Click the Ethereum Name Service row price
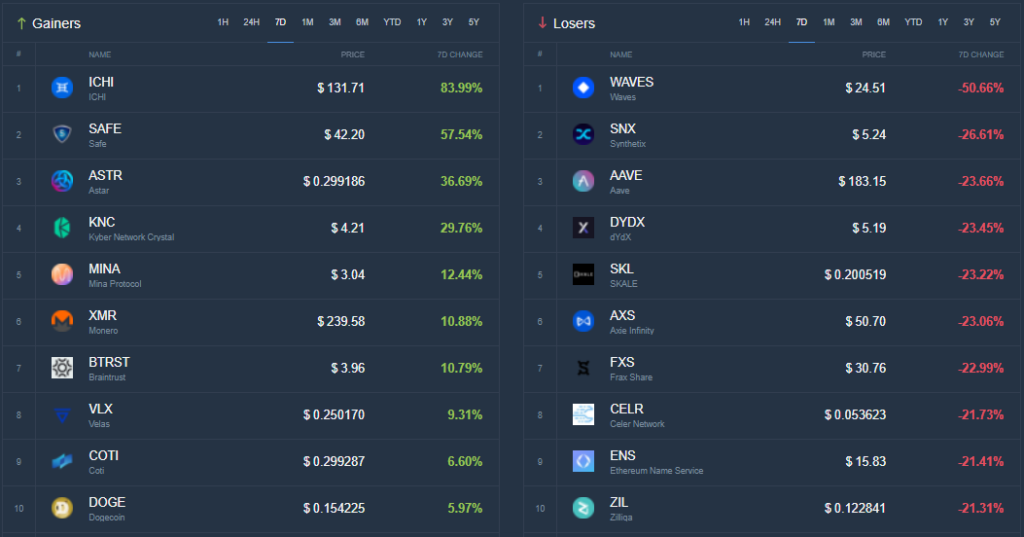1024x537 pixels. coord(865,462)
